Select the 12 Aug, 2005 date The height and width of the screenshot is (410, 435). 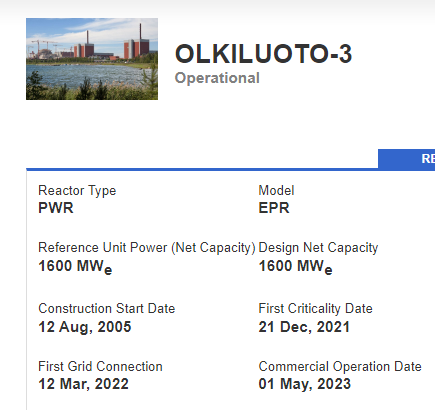click(85, 327)
